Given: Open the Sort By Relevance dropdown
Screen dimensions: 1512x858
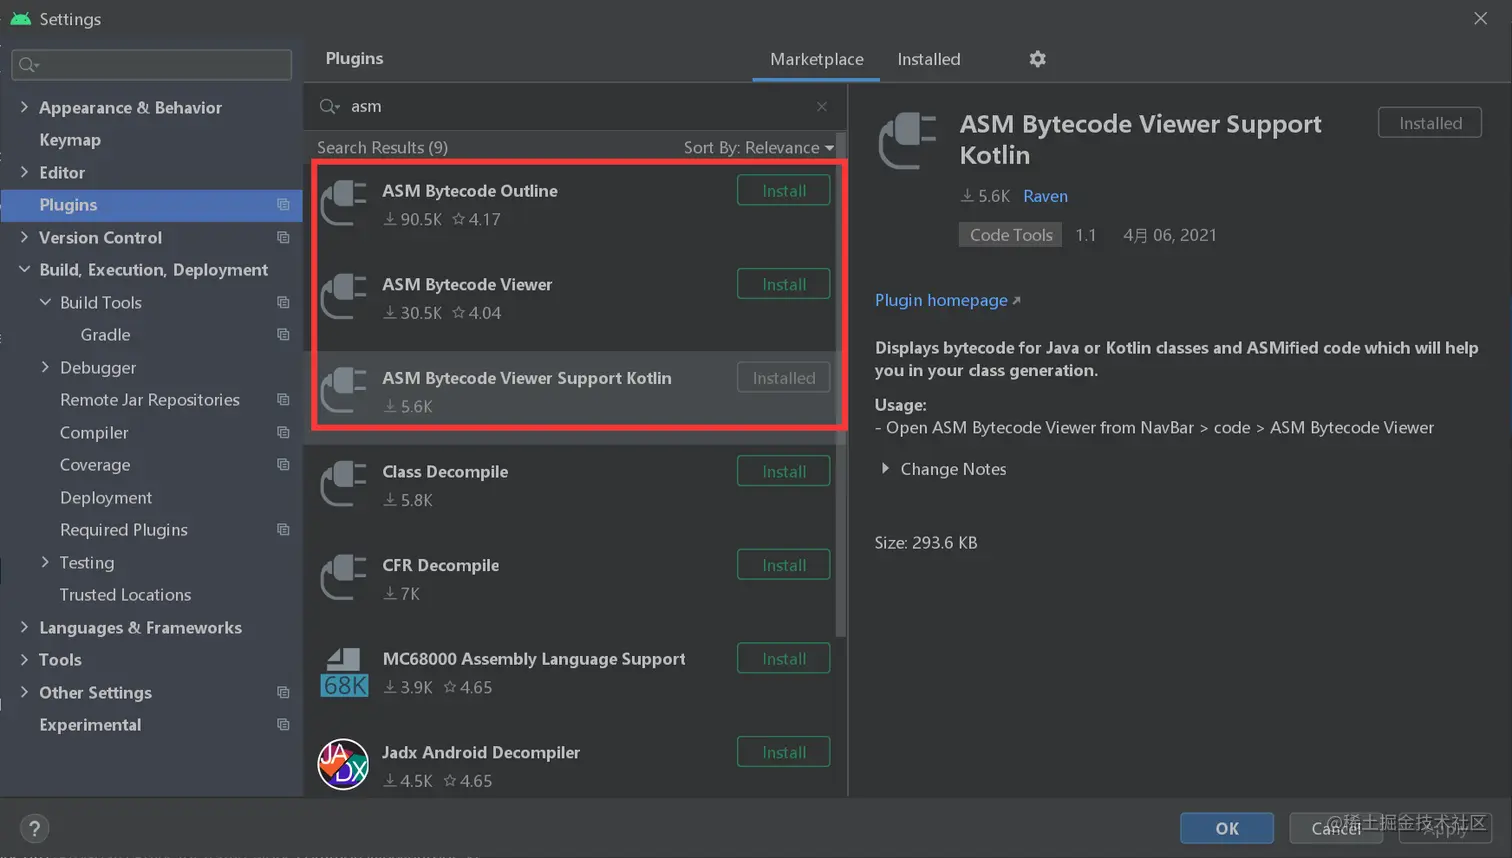Looking at the screenshot, I should pos(758,148).
